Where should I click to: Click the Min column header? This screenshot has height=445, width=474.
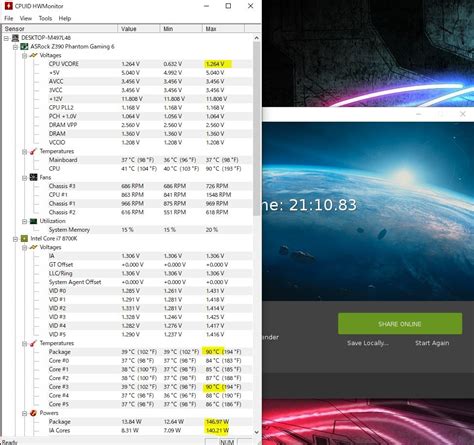pos(181,29)
